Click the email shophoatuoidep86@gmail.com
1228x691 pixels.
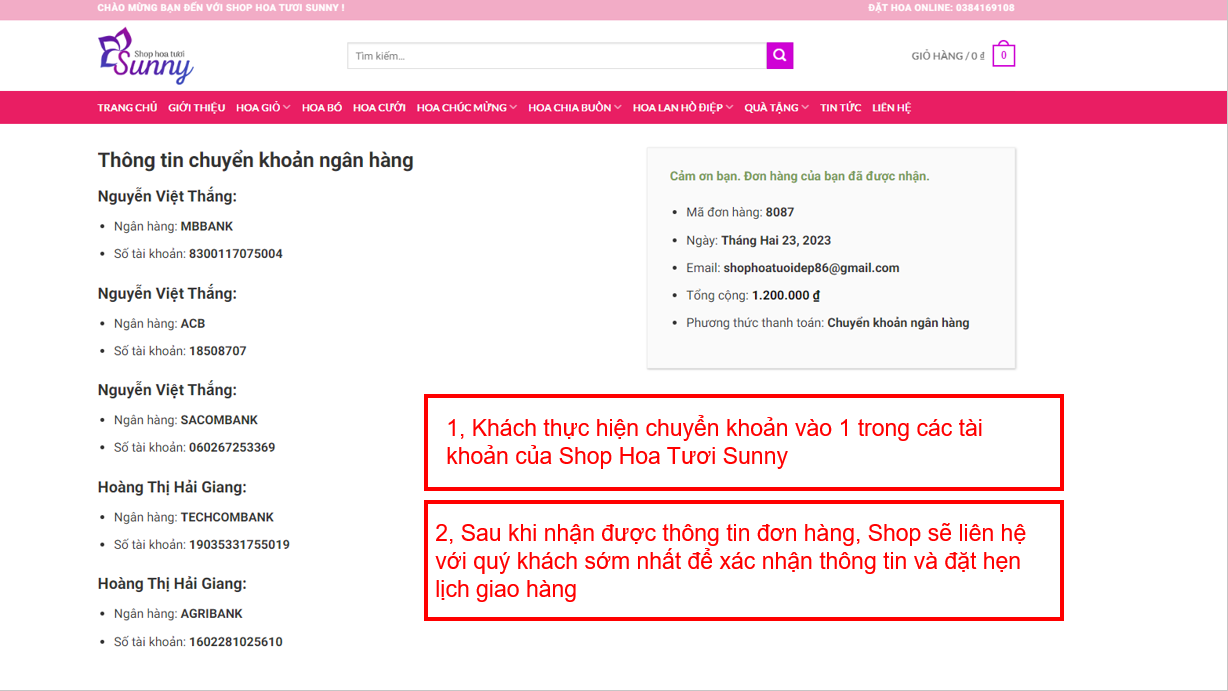tap(811, 268)
